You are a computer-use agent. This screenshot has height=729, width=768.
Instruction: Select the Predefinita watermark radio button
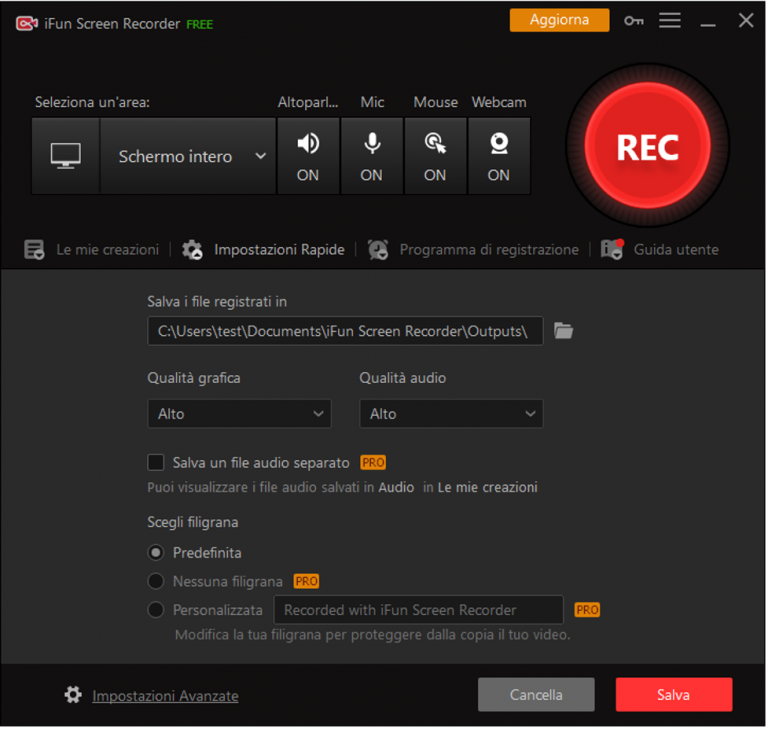tap(156, 553)
